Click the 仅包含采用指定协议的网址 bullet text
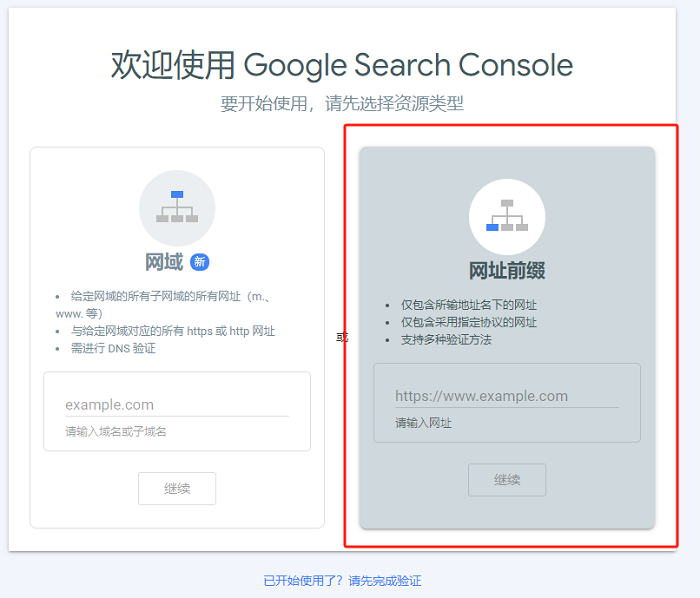Viewport: 700px width, 598px height. pyautogui.click(x=469, y=322)
